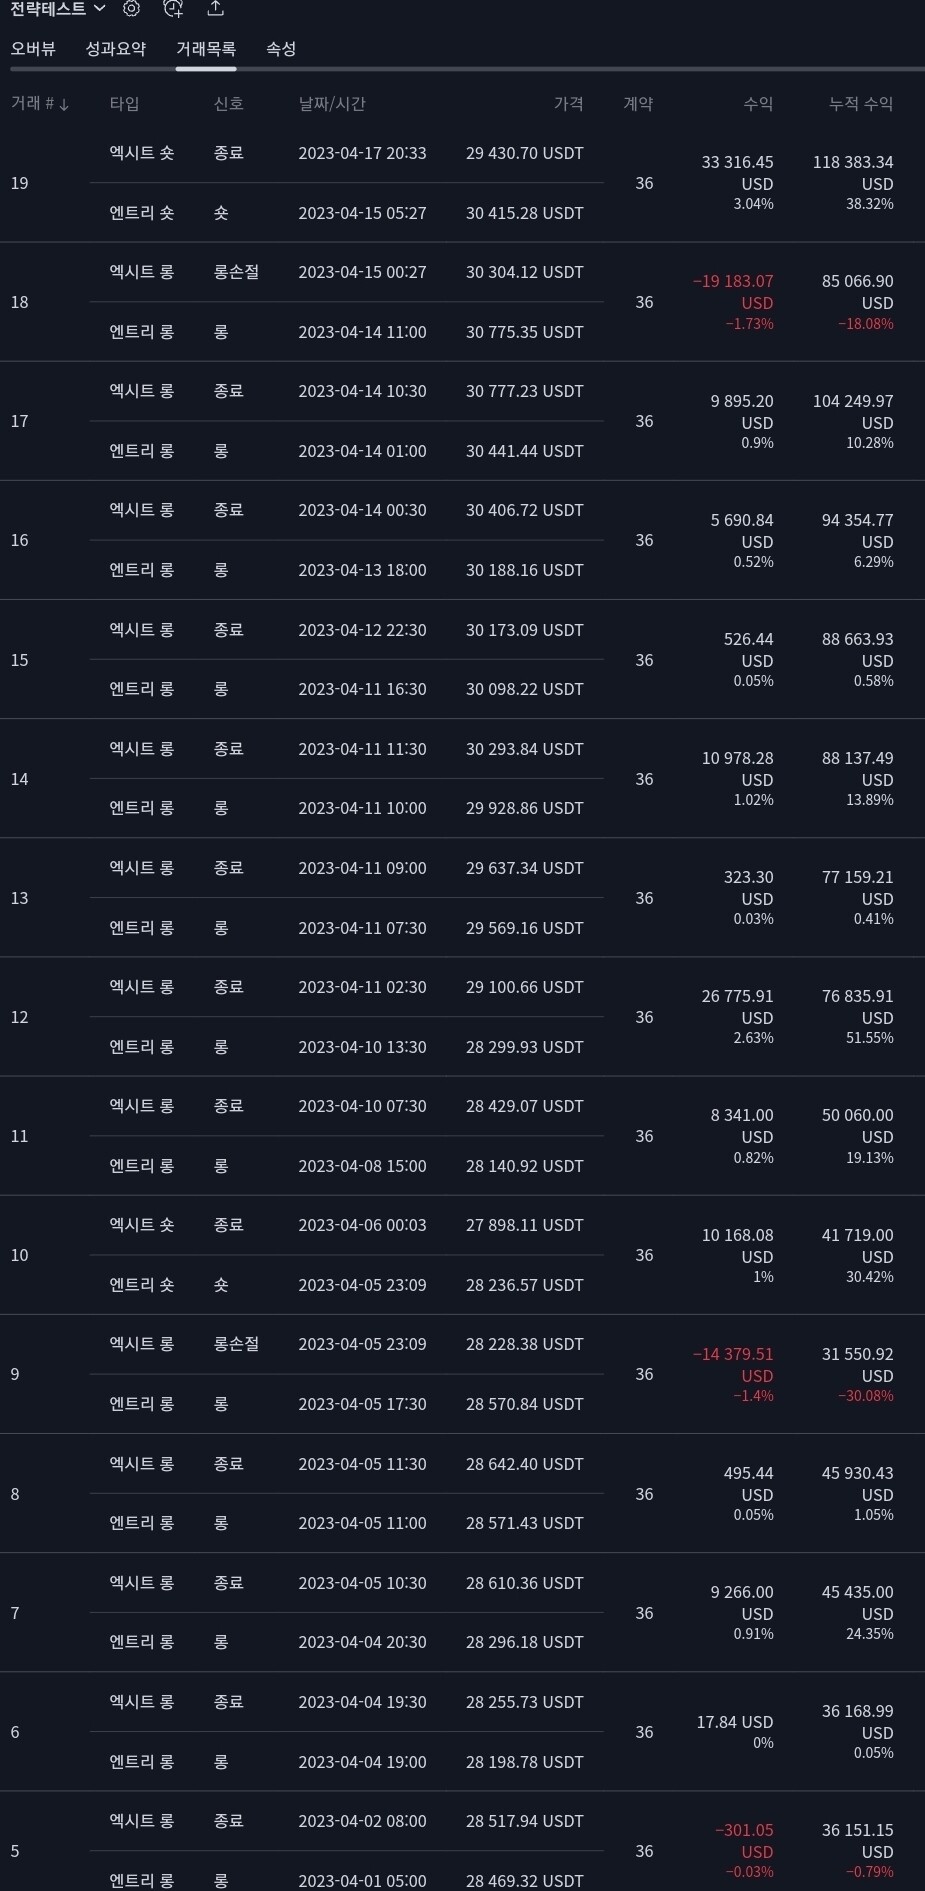The width and height of the screenshot is (925, 1891).
Task: Switch to the 오버뷰 tab
Action: tap(33, 49)
